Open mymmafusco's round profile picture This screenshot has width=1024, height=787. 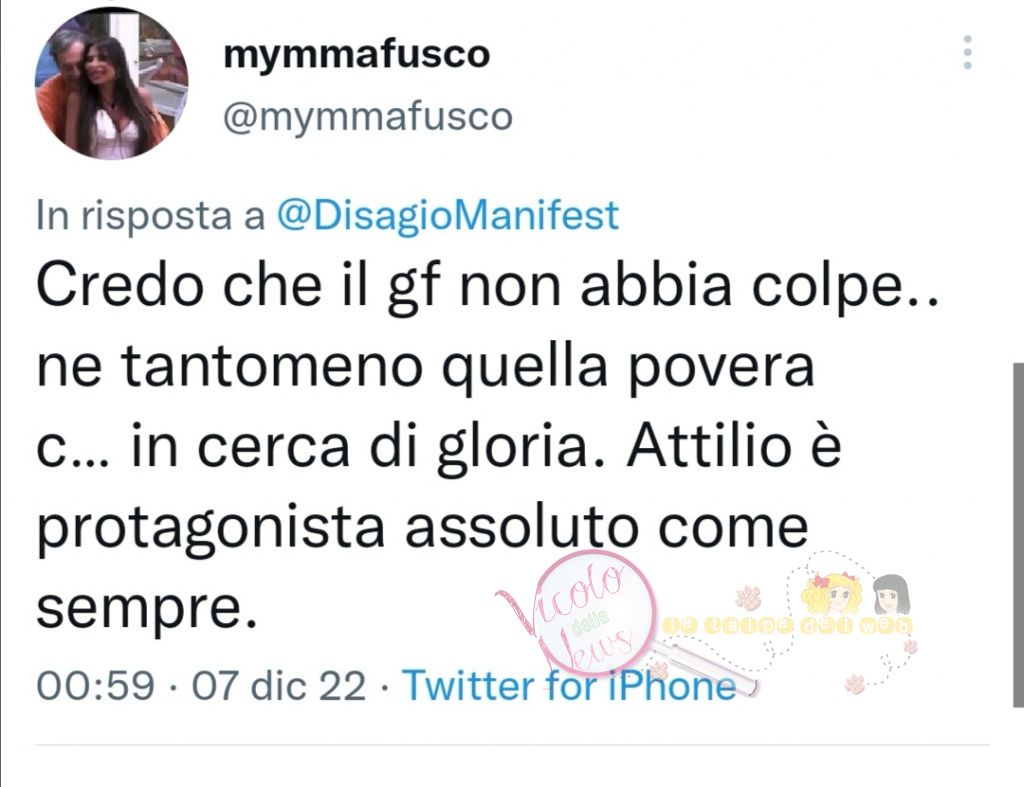[x=112, y=83]
